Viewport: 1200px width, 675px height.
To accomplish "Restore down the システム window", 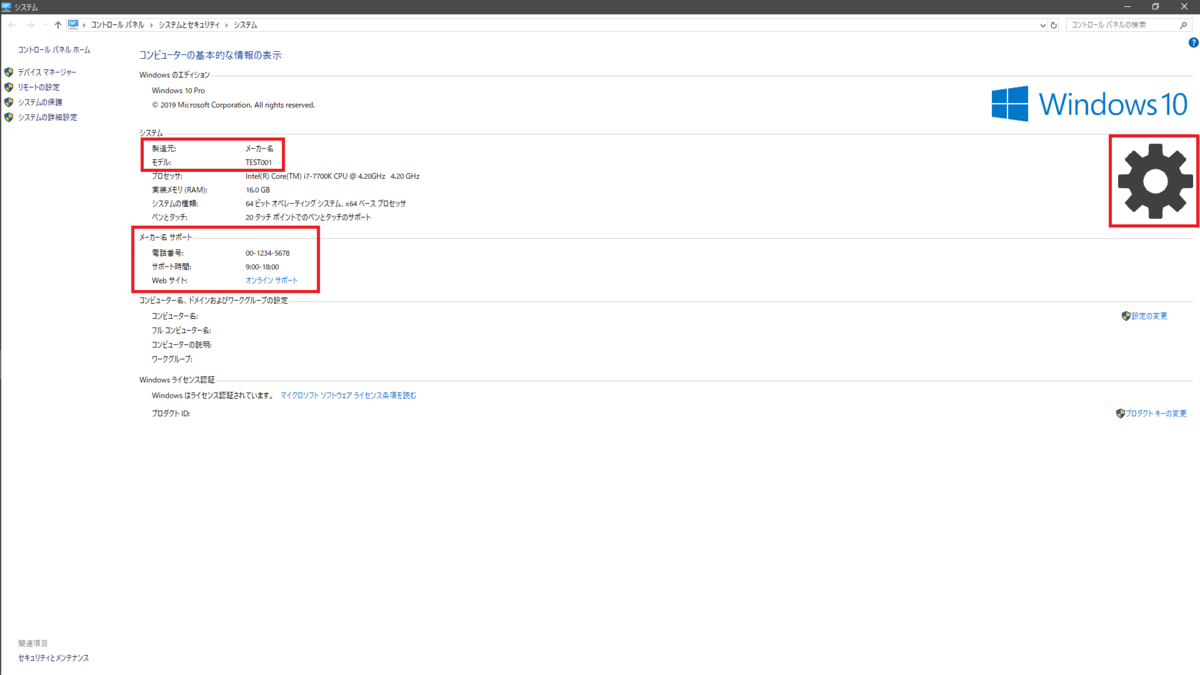I will tap(1155, 7).
